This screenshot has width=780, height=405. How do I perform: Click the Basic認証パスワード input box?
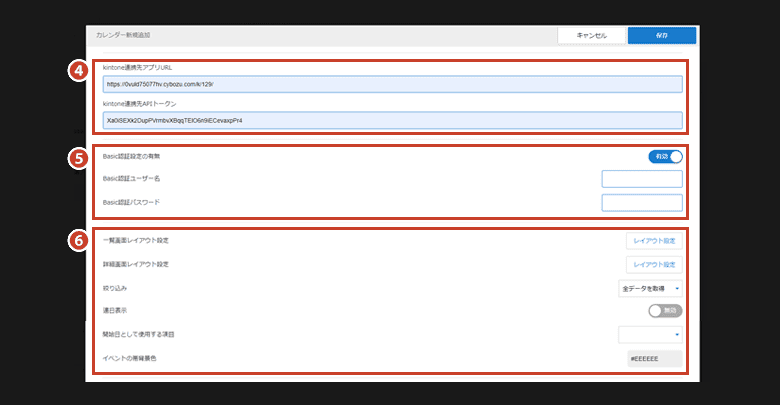(x=642, y=203)
